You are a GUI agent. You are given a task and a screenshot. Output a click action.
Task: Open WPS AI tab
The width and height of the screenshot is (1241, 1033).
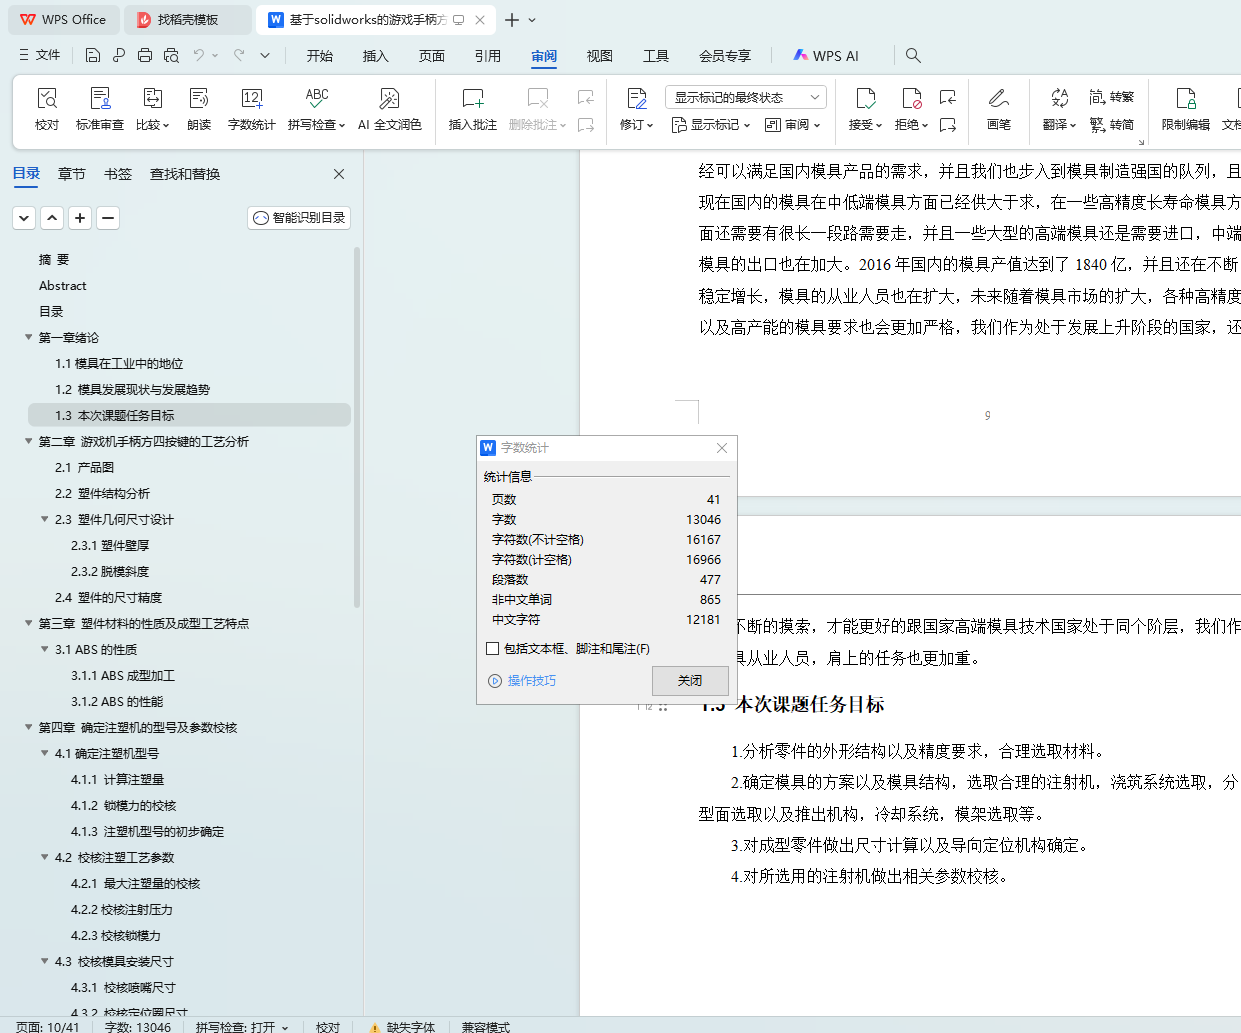click(x=826, y=56)
